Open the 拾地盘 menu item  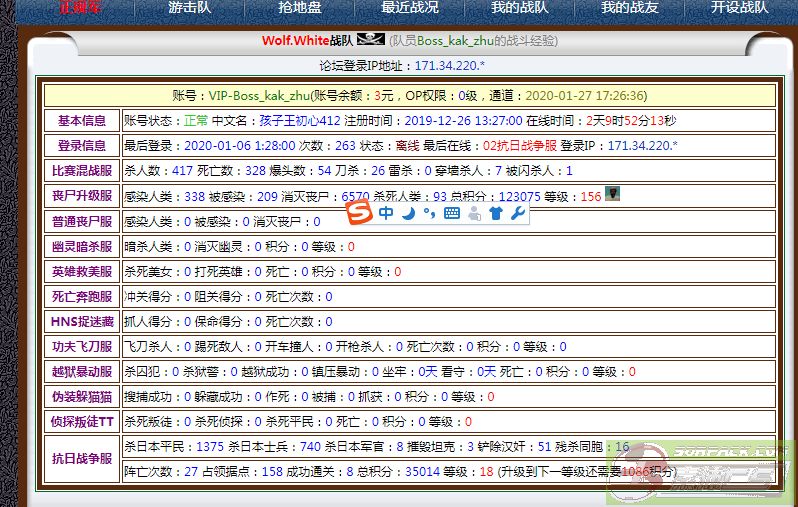299,8
